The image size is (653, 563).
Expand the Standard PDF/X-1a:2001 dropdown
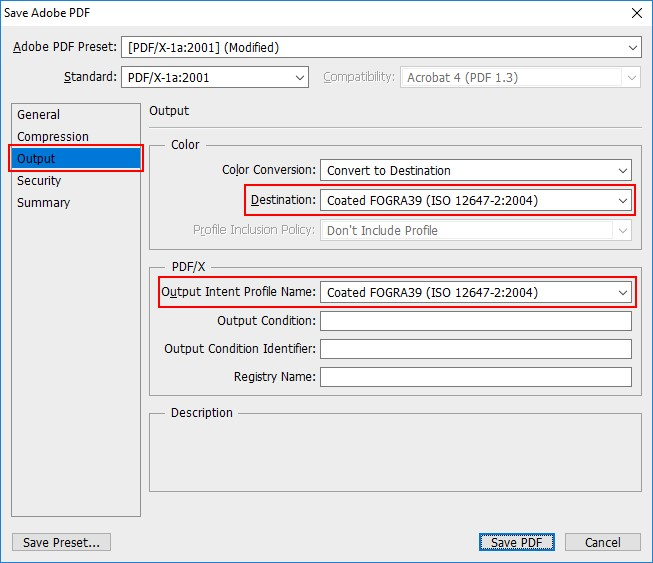[215, 77]
